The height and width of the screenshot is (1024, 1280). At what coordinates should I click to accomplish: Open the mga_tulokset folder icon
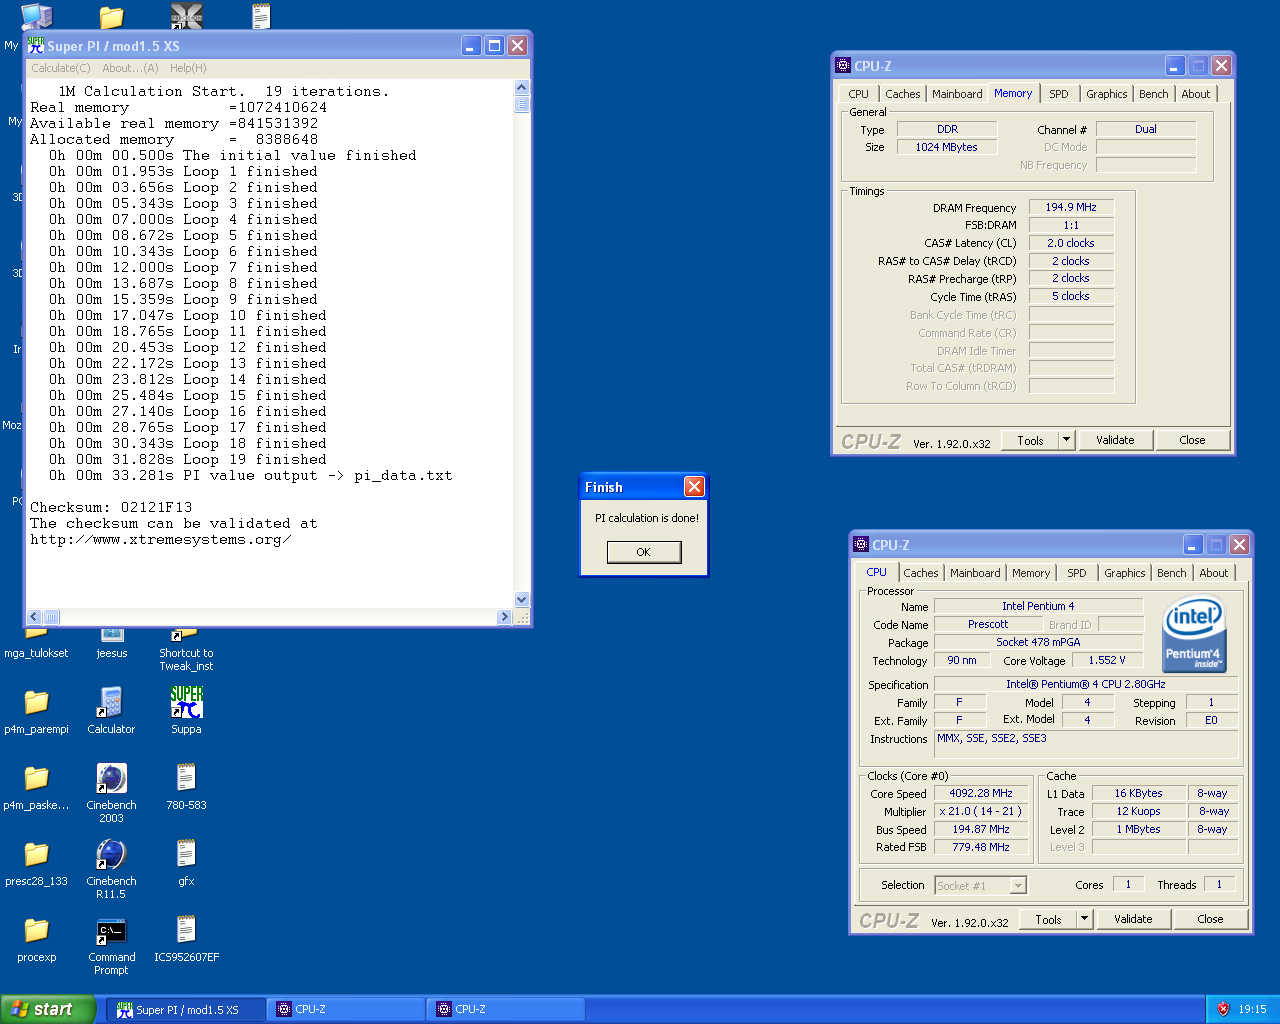36,642
